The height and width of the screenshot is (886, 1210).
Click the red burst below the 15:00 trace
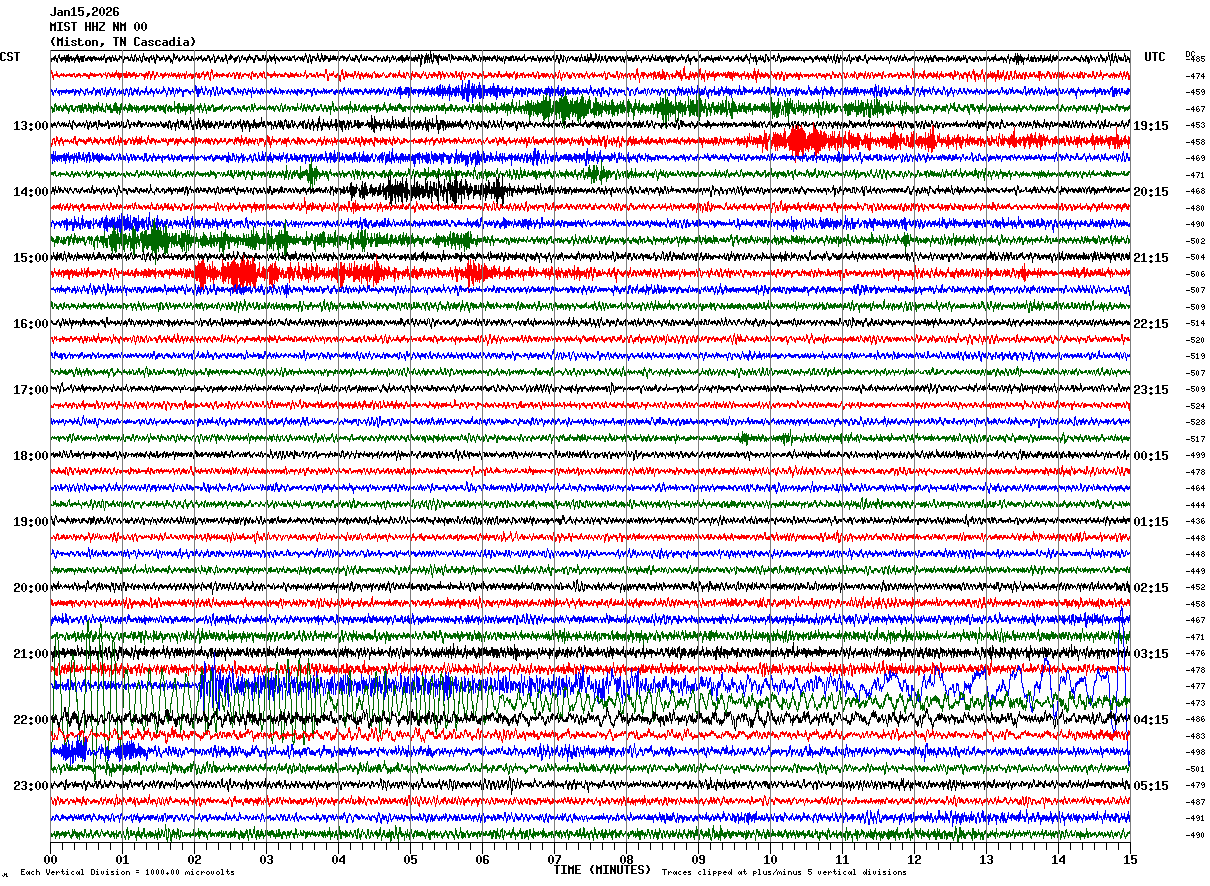coord(340,272)
